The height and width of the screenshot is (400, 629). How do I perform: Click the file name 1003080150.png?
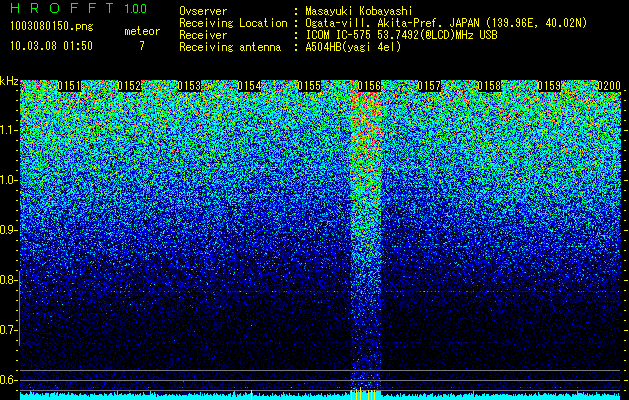(x=52, y=26)
